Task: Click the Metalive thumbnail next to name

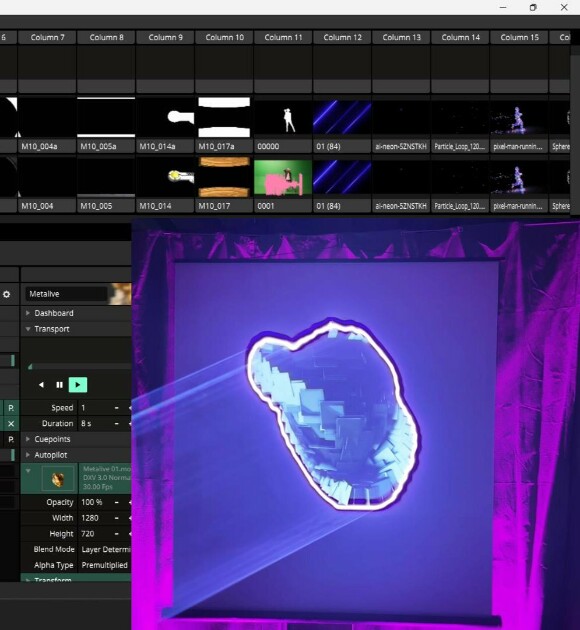Action: (120, 294)
